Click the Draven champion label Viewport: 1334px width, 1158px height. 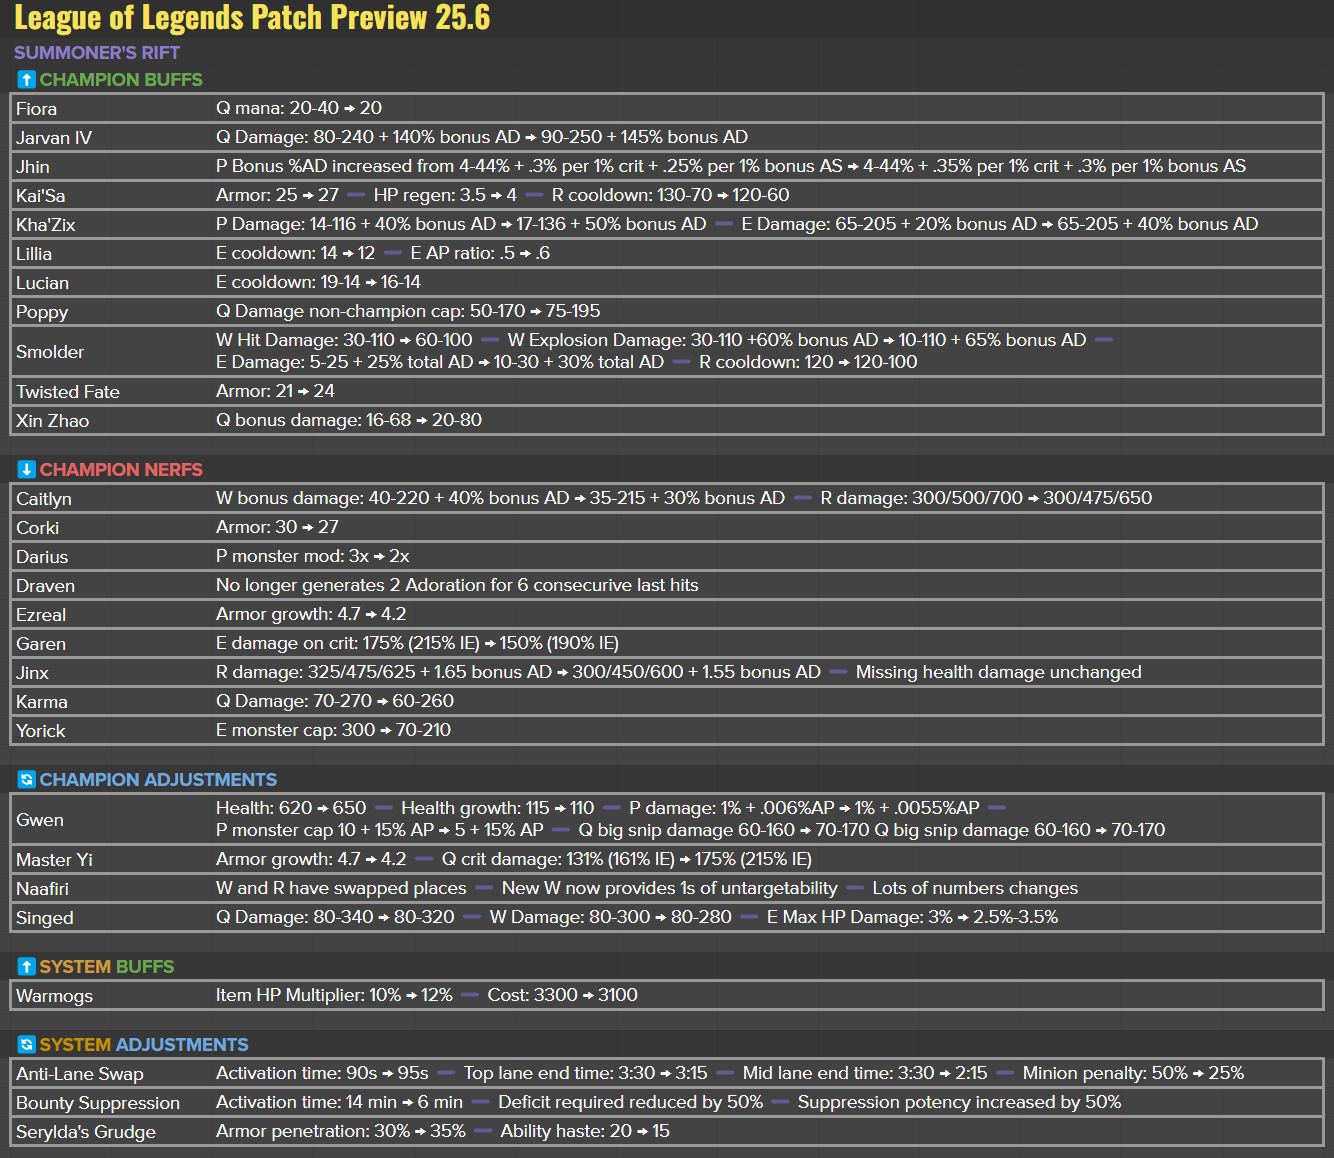click(45, 586)
